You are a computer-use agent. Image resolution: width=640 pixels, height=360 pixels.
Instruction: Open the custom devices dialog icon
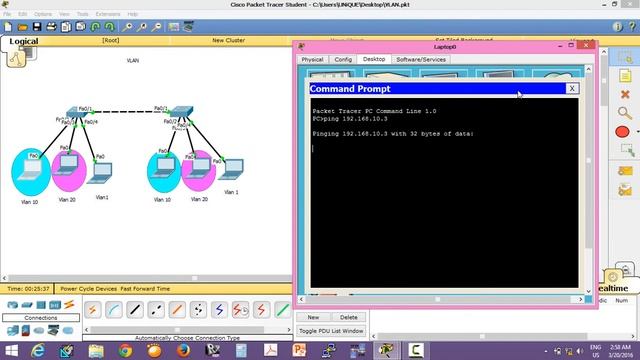point(188,27)
